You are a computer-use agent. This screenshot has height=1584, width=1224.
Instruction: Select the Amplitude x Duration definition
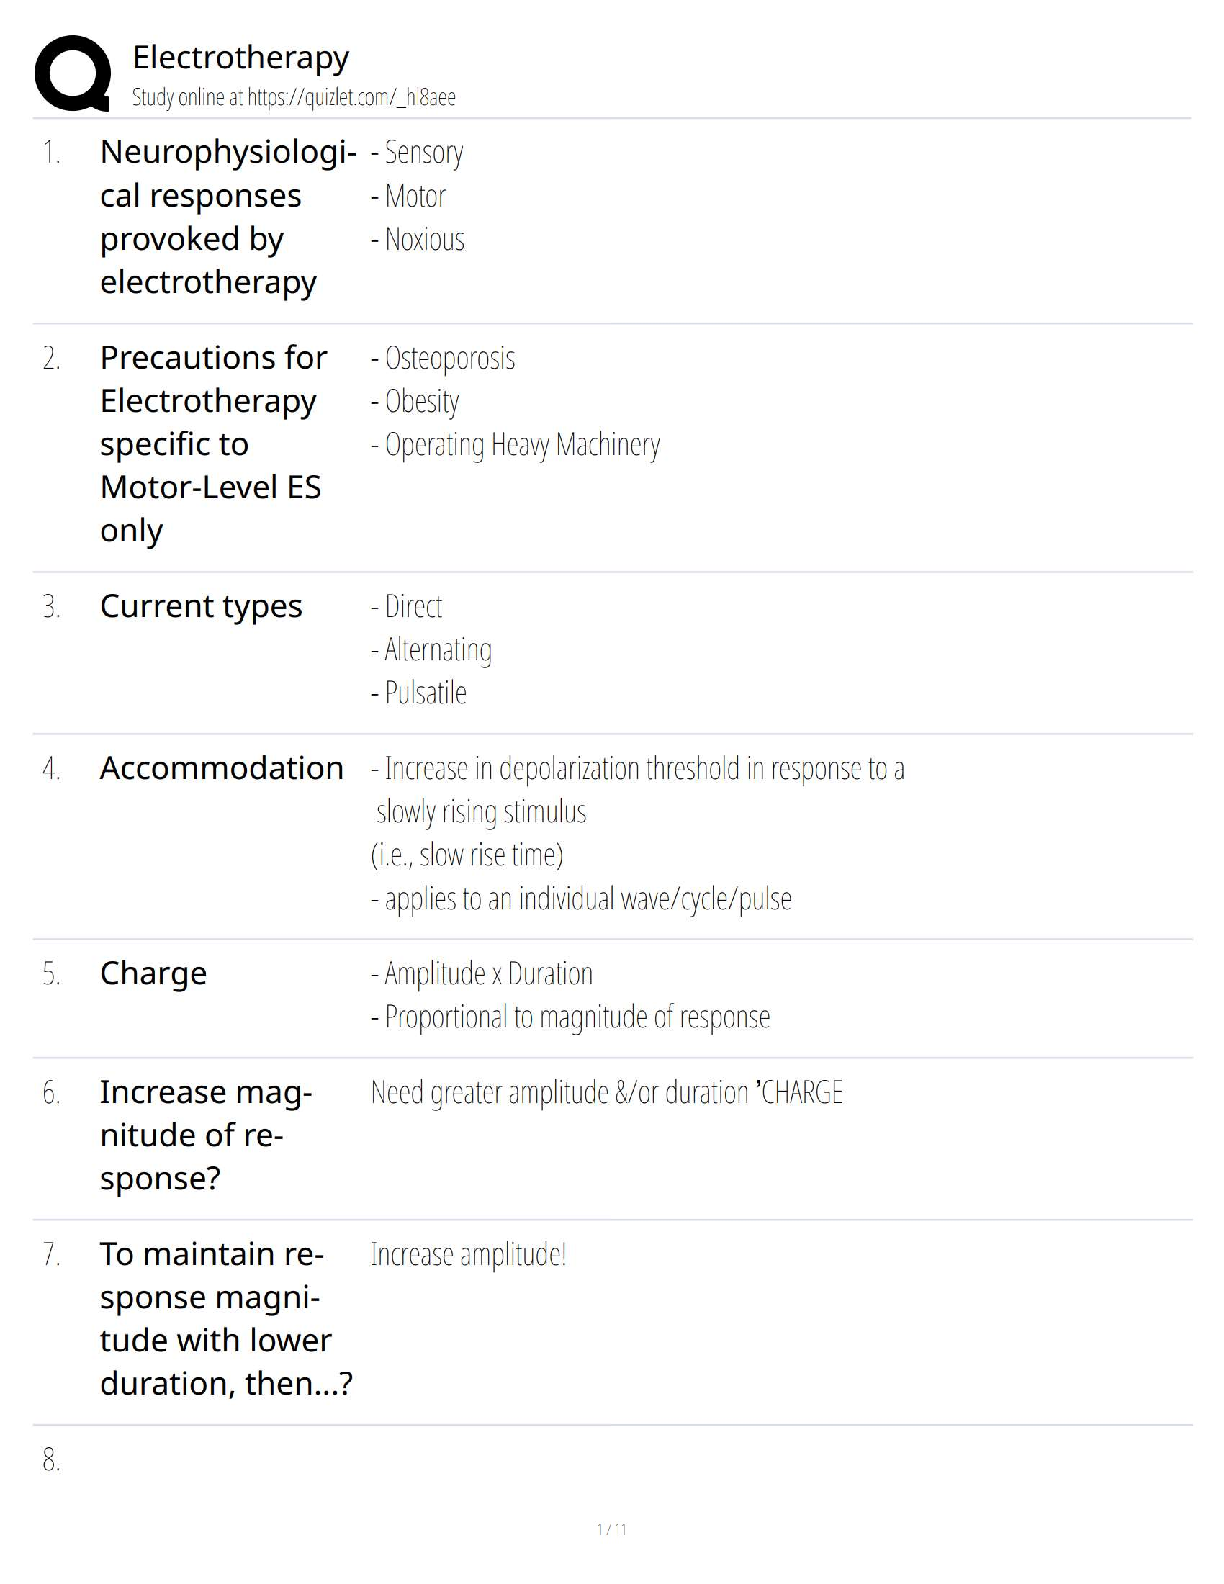482,974
